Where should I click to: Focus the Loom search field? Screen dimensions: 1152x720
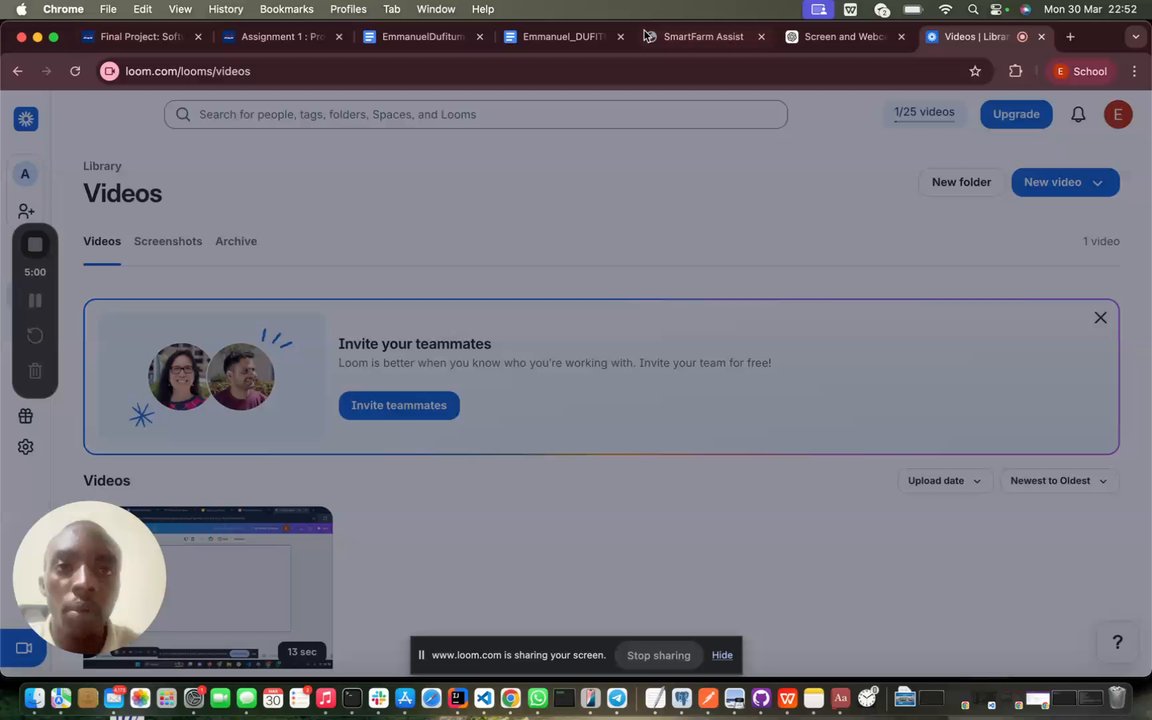(x=475, y=115)
